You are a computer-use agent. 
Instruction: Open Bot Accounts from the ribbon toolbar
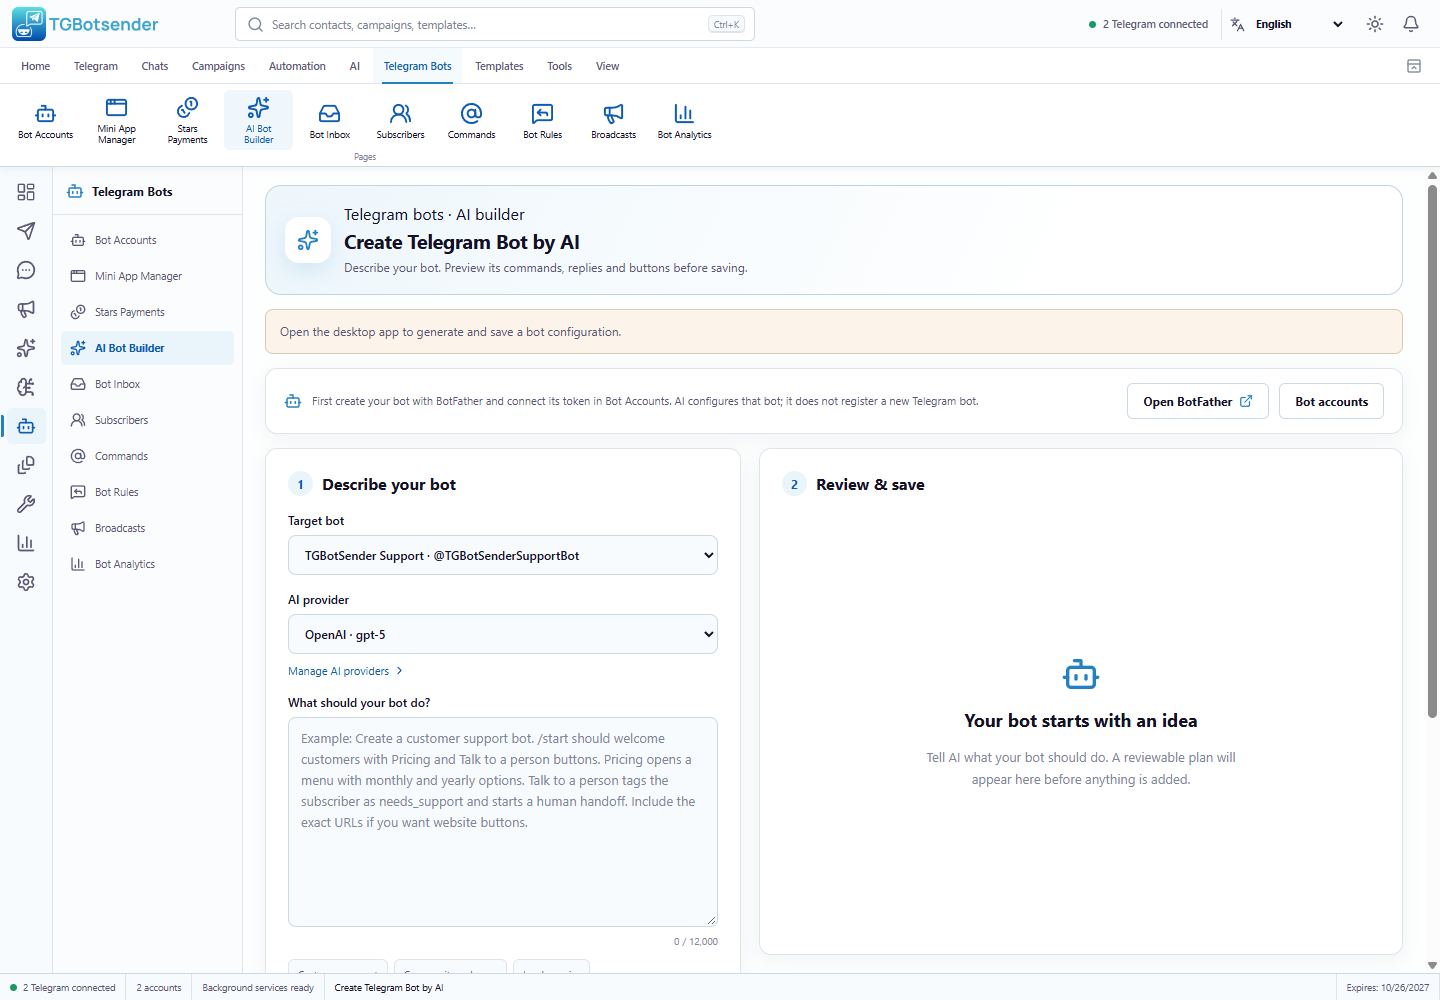(46, 120)
